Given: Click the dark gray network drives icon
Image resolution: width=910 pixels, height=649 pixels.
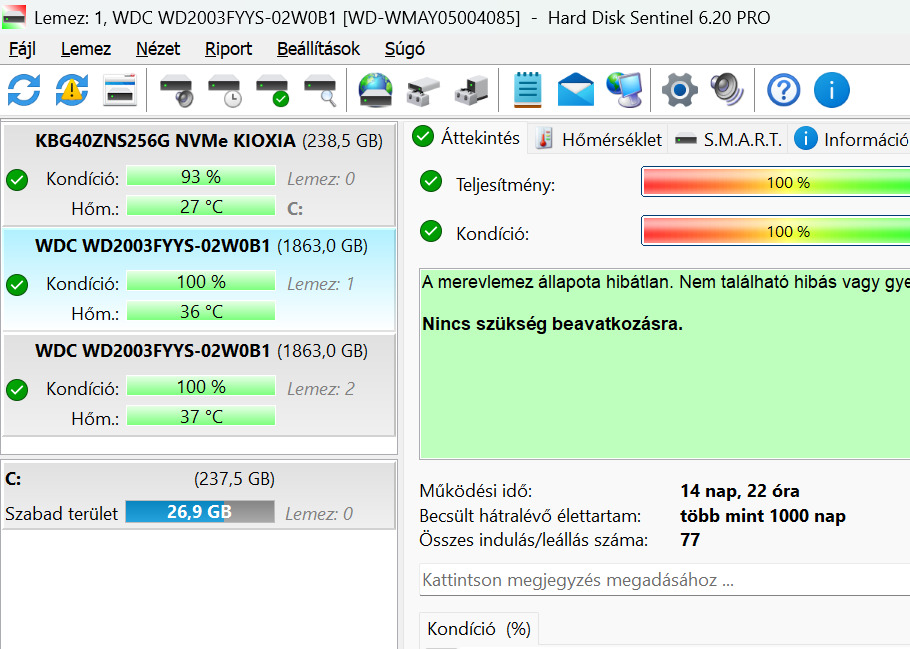Looking at the screenshot, I should coord(471,91).
